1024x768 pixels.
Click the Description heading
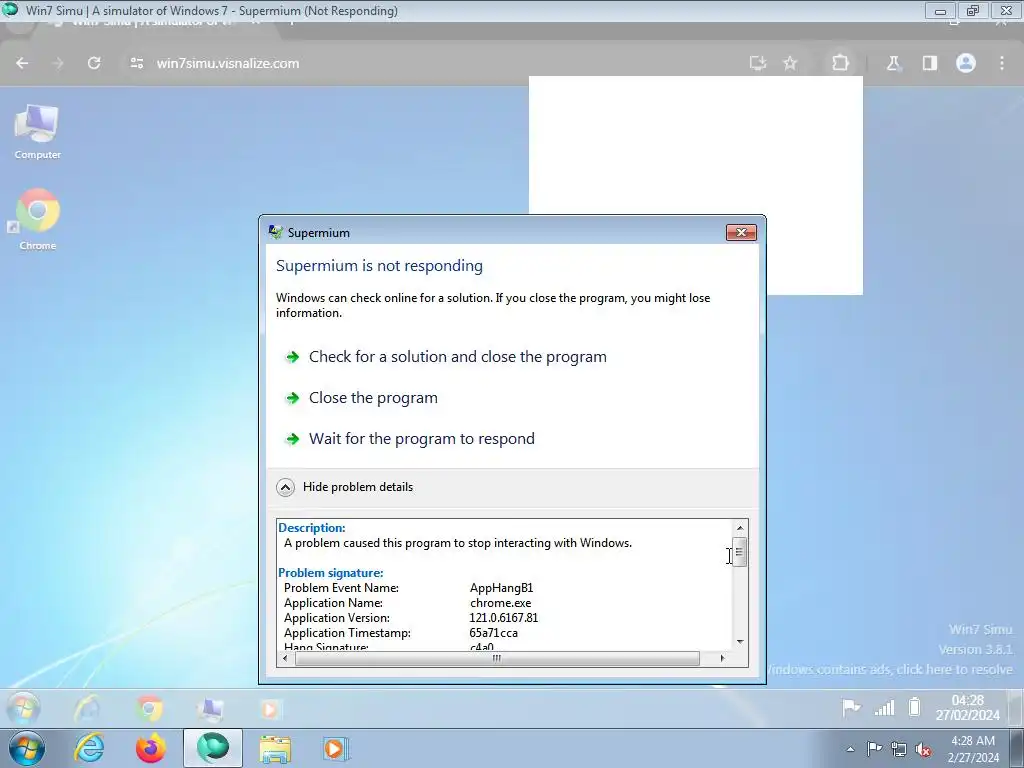[x=312, y=528]
